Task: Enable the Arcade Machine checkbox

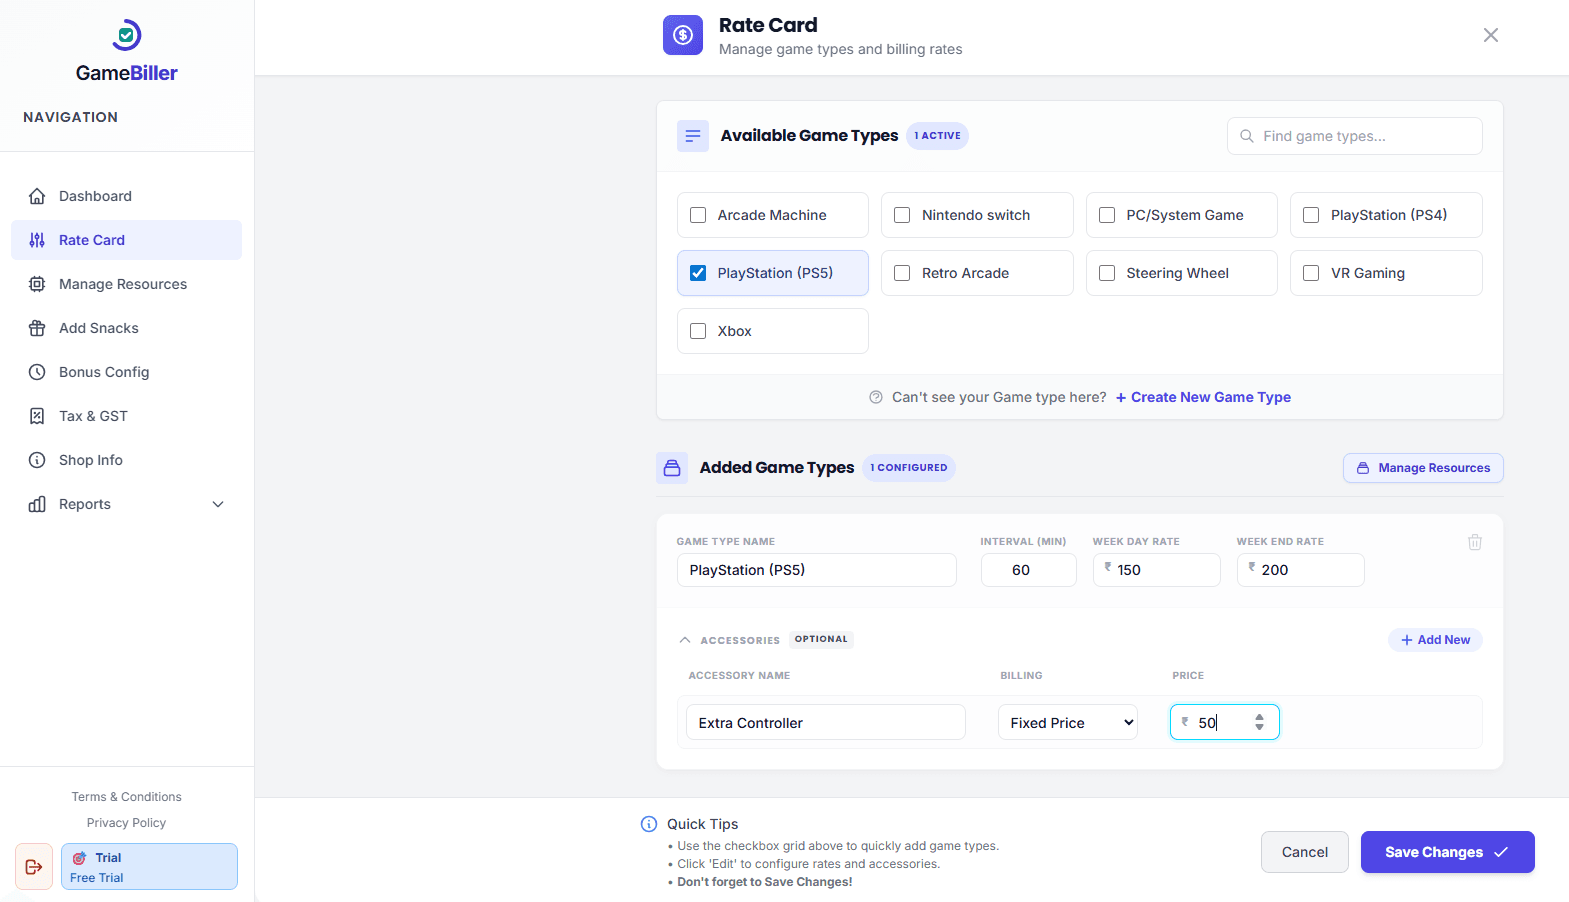Action: click(x=698, y=215)
